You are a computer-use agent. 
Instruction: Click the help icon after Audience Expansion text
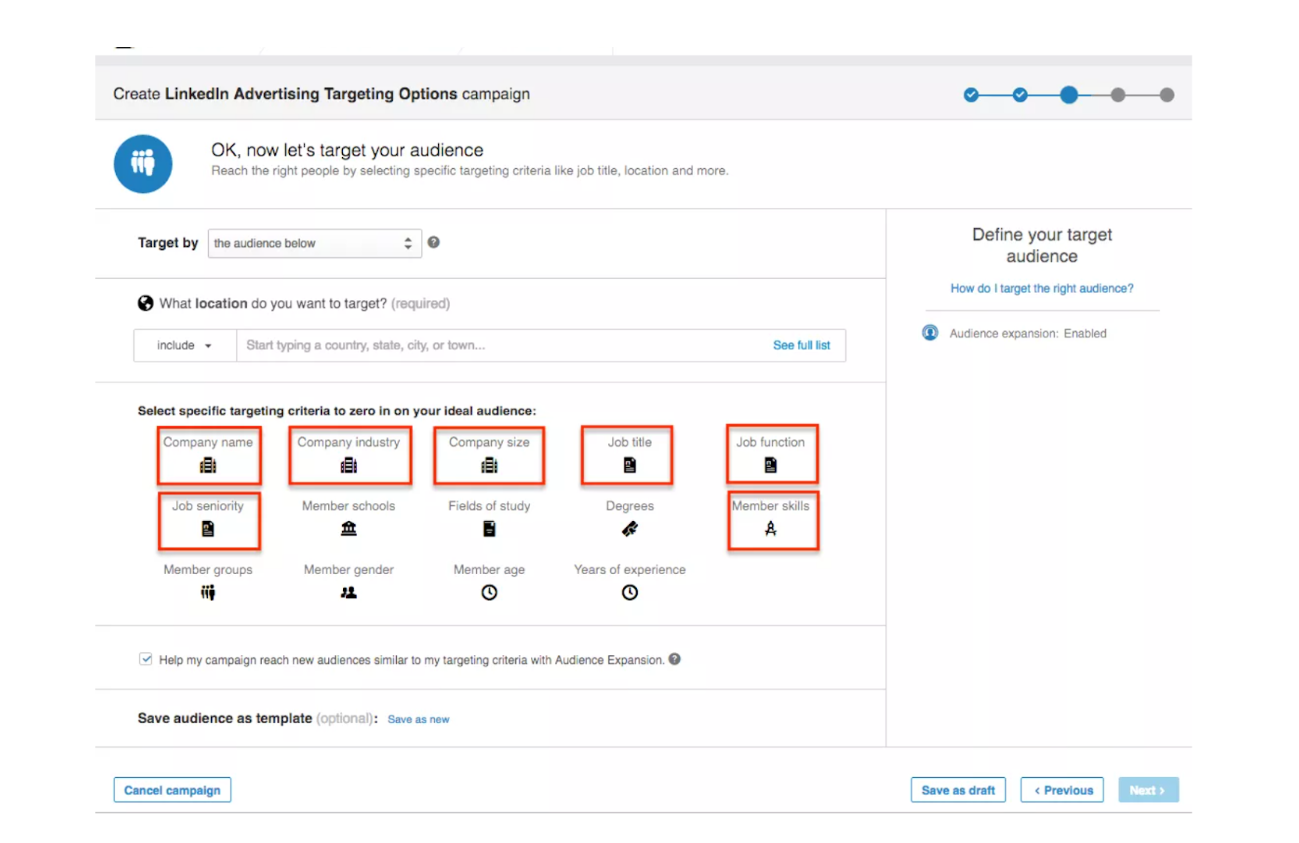pyautogui.click(x=675, y=659)
